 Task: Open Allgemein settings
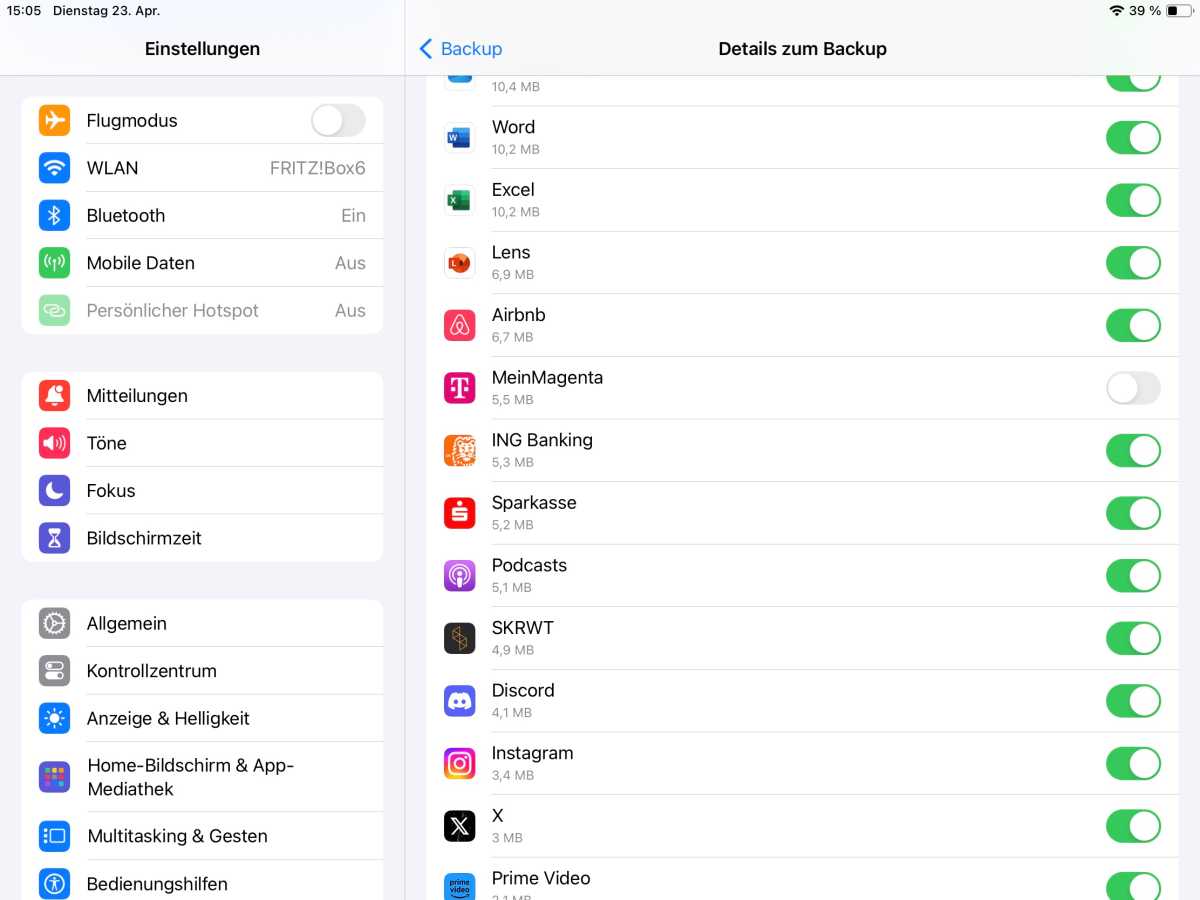(x=202, y=623)
